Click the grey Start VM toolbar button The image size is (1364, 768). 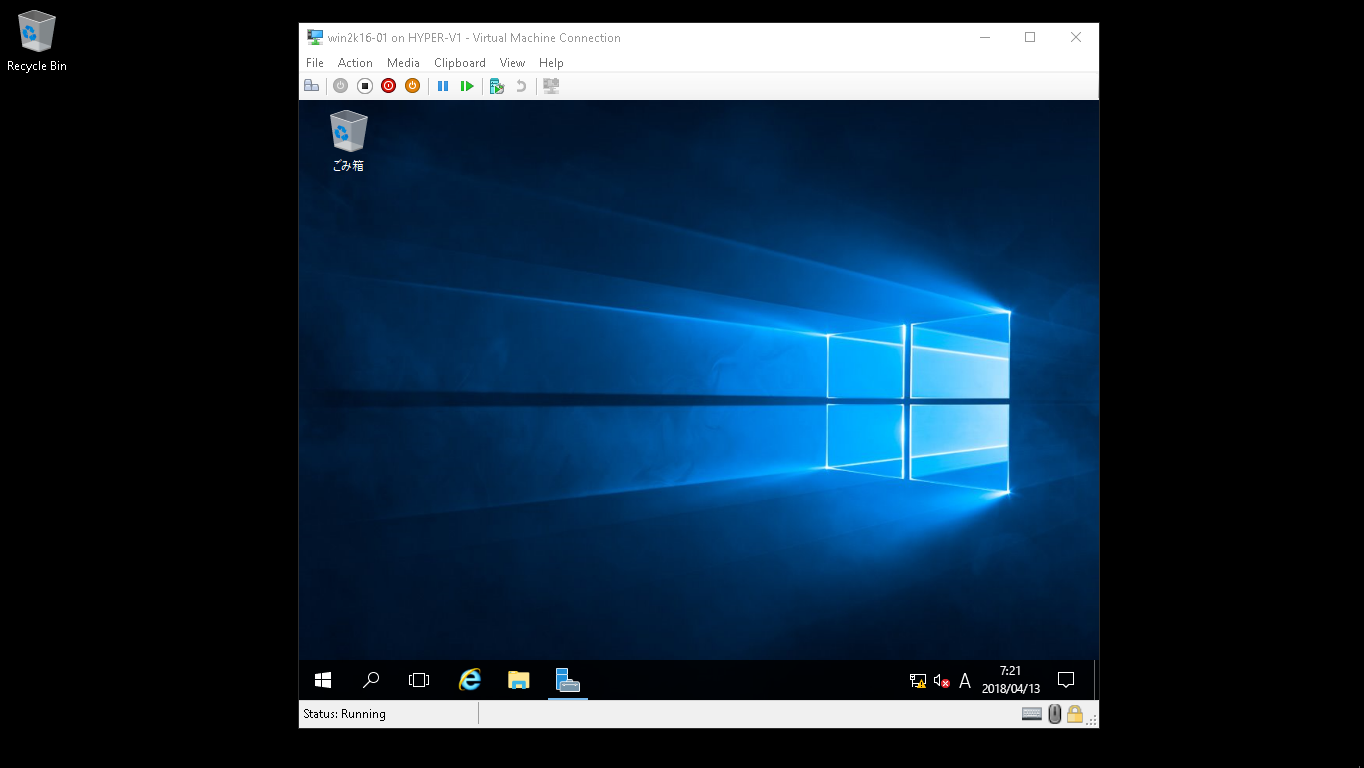tap(340, 86)
